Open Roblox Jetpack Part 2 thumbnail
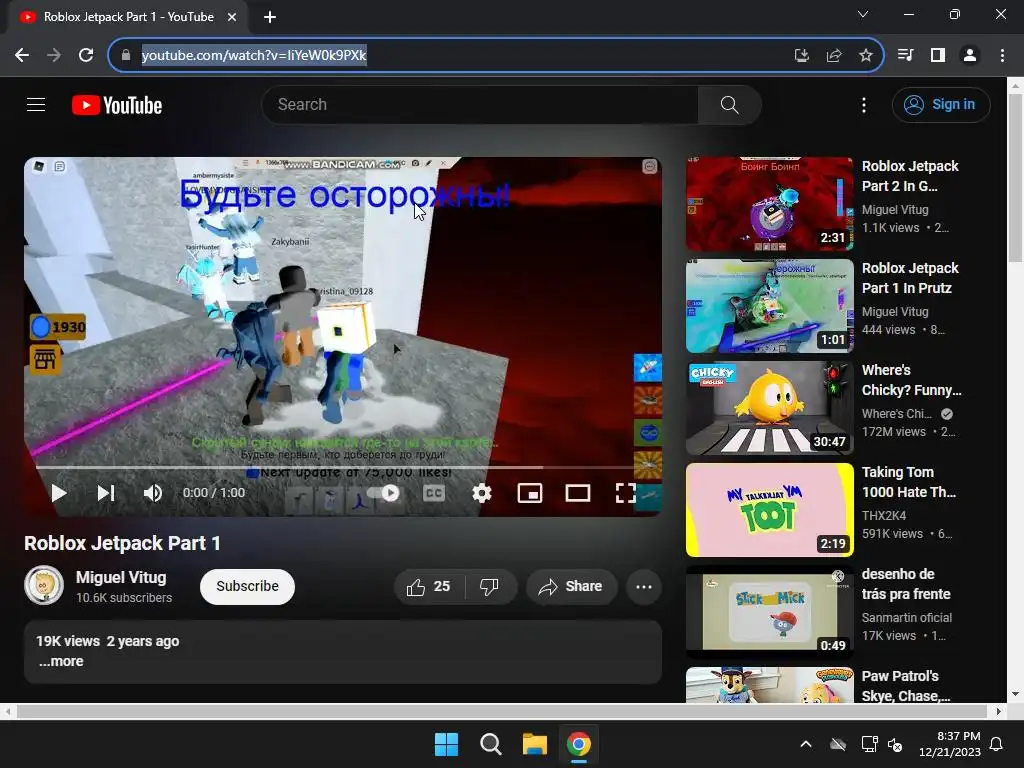 pos(769,204)
